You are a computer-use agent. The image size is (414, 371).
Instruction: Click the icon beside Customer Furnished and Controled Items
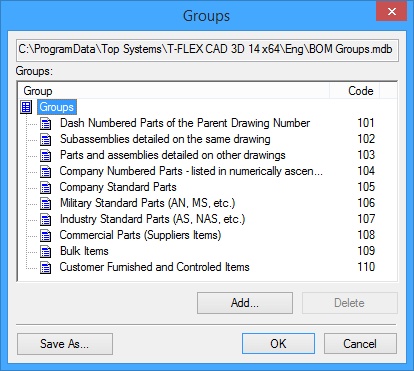(46, 267)
